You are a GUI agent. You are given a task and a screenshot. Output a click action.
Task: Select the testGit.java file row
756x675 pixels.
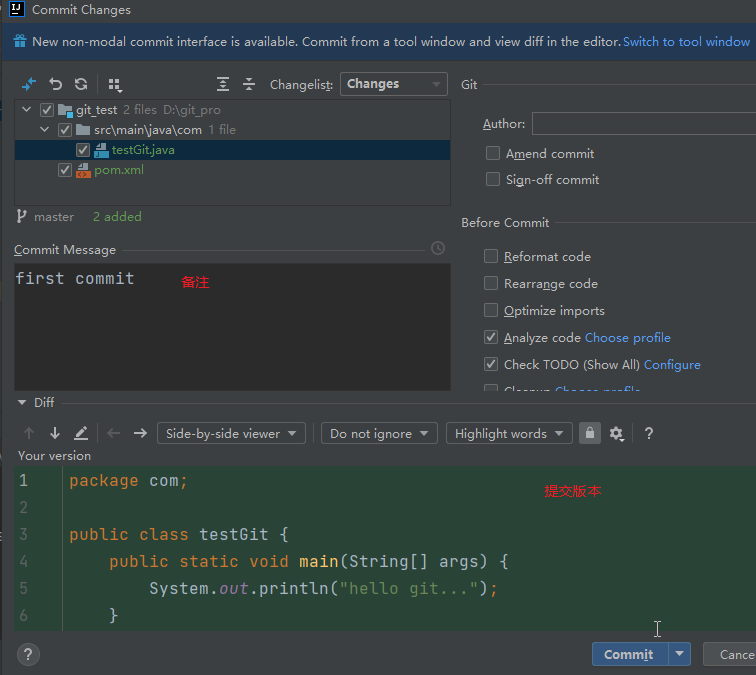pyautogui.click(x=232, y=150)
